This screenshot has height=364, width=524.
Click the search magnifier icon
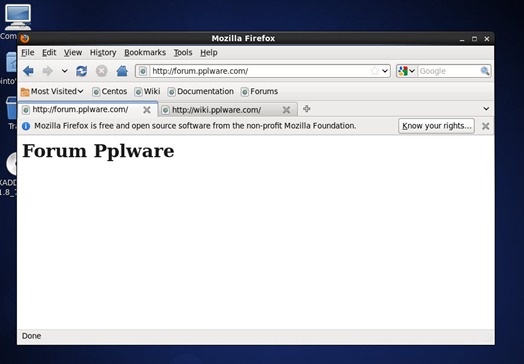coord(485,71)
